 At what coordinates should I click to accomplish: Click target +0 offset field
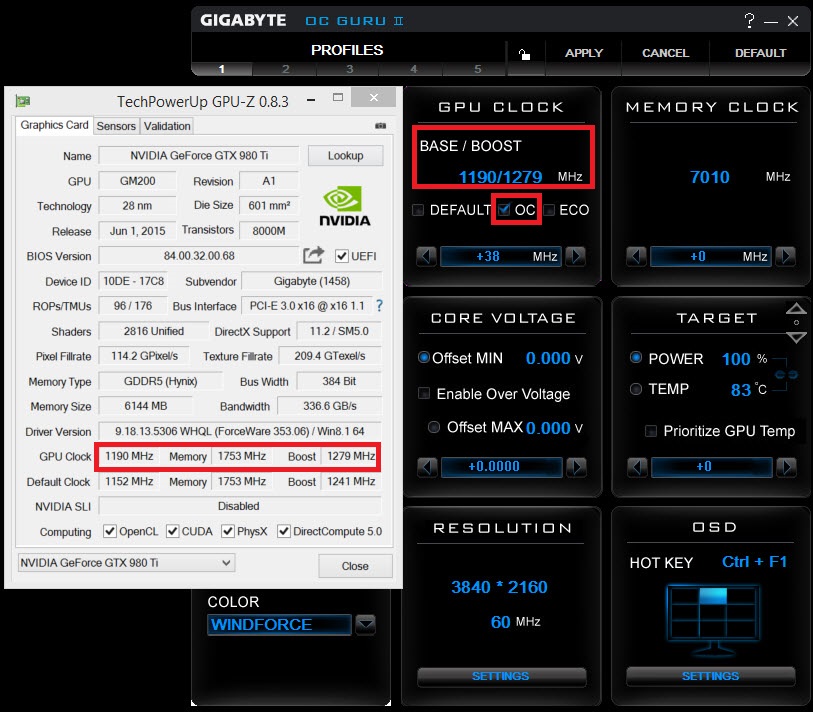(712, 467)
